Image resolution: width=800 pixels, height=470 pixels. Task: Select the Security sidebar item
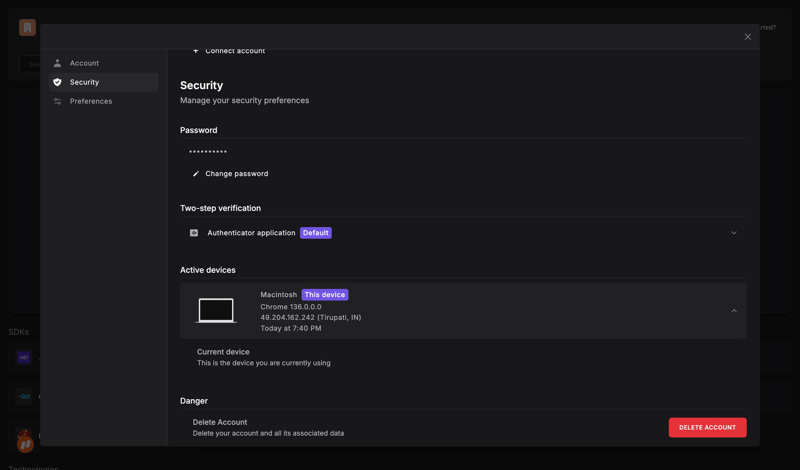(x=104, y=82)
